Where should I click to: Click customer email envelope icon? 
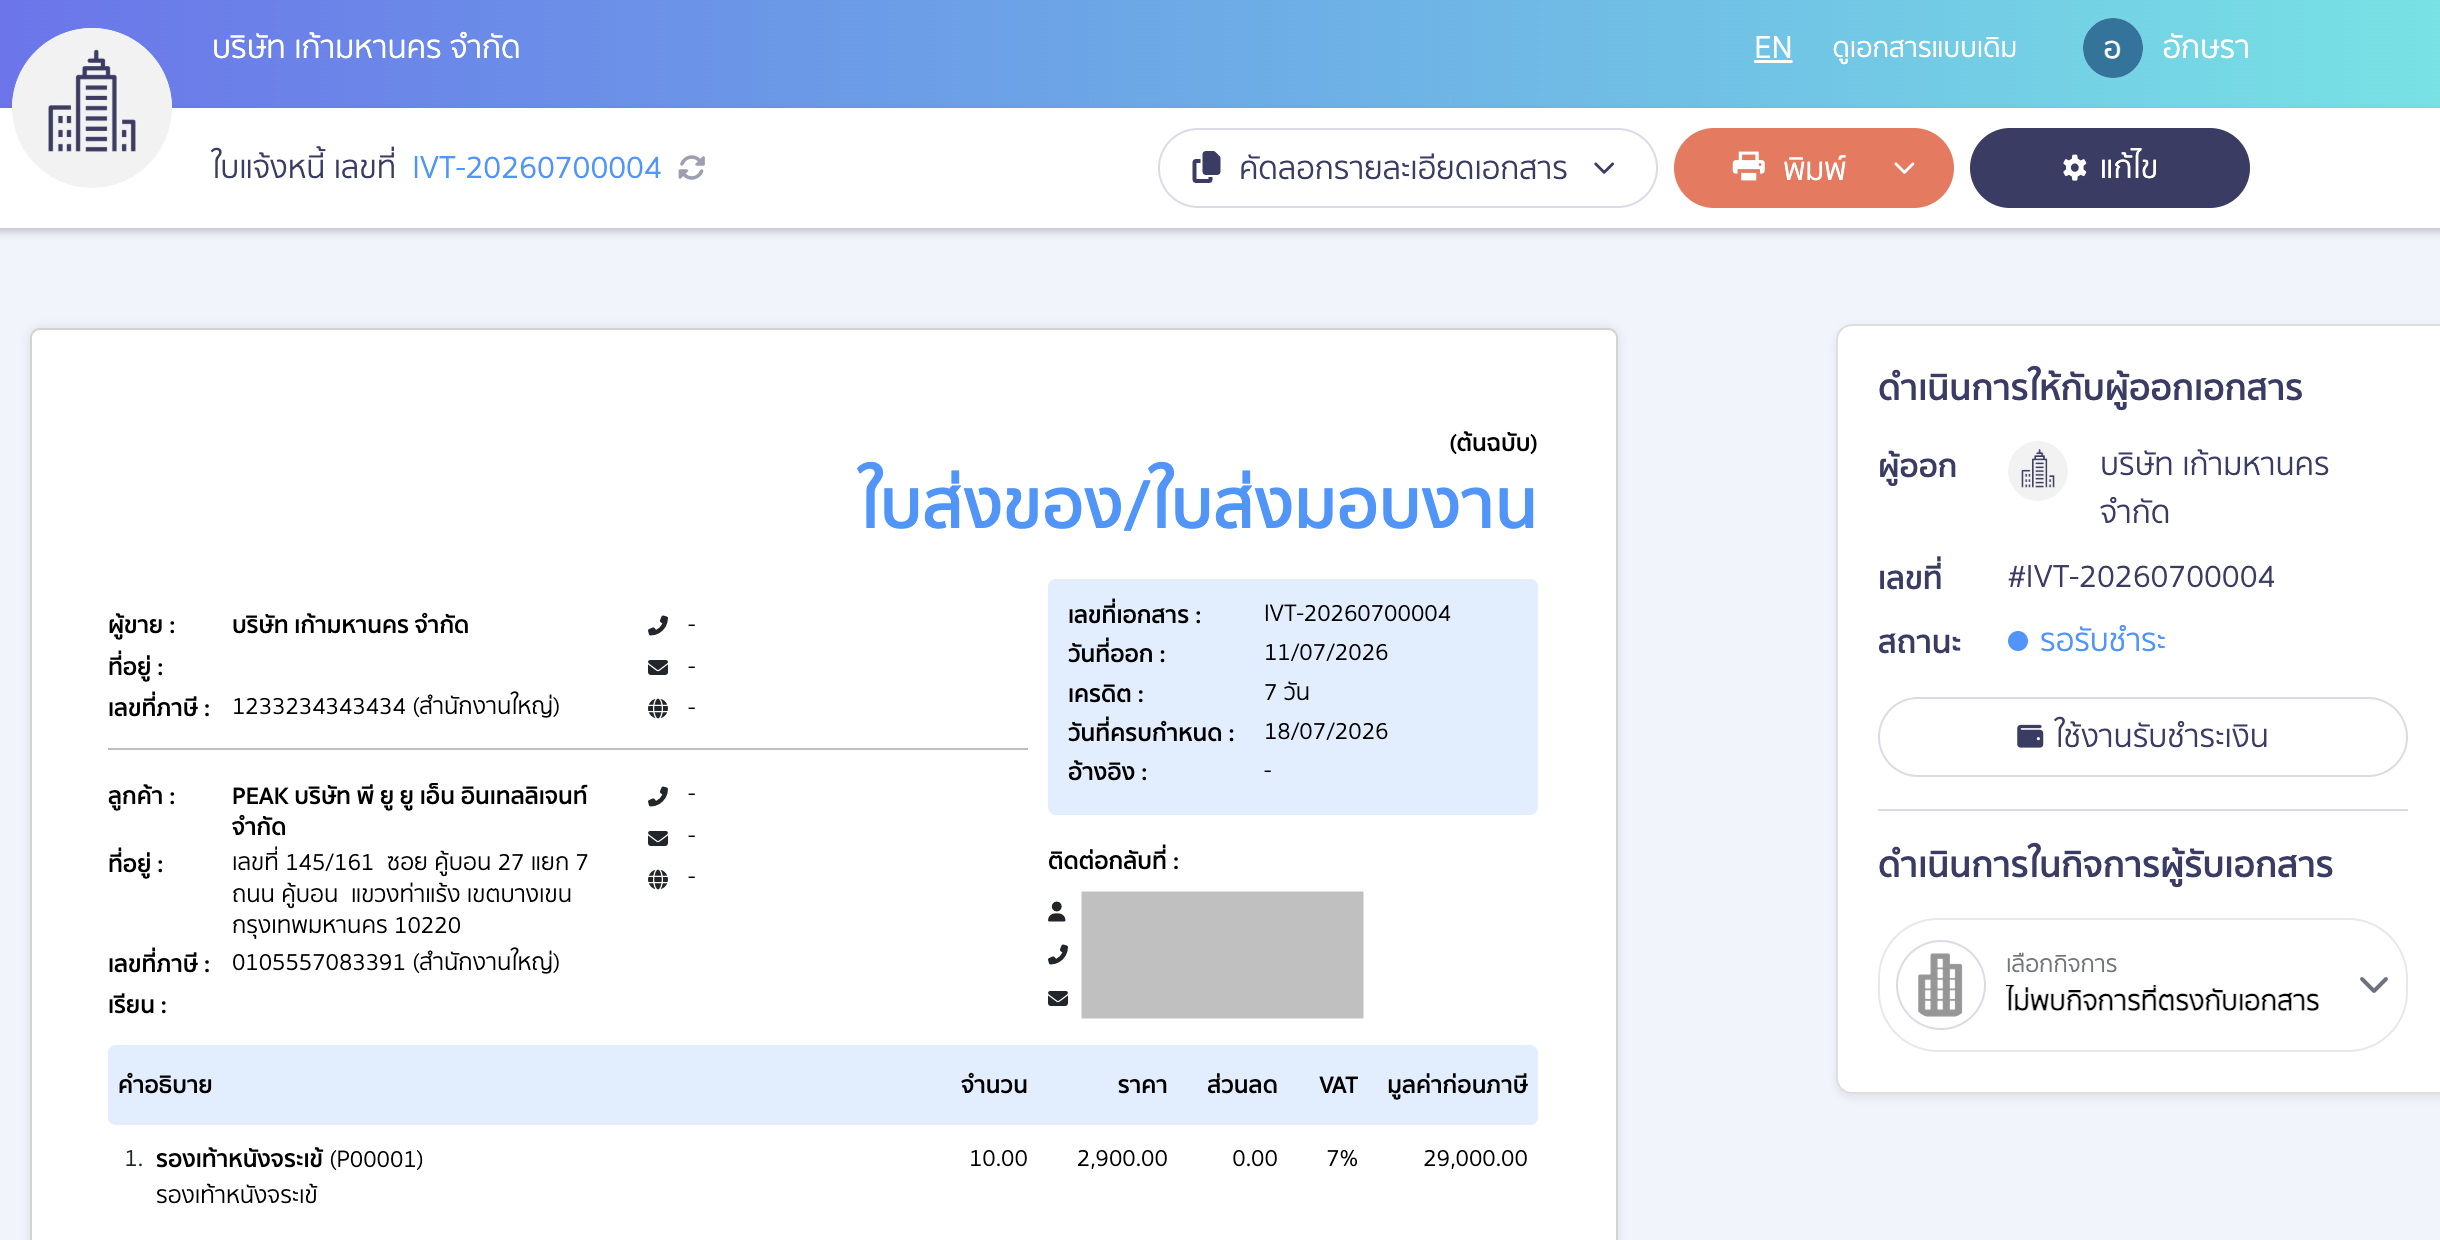(658, 838)
